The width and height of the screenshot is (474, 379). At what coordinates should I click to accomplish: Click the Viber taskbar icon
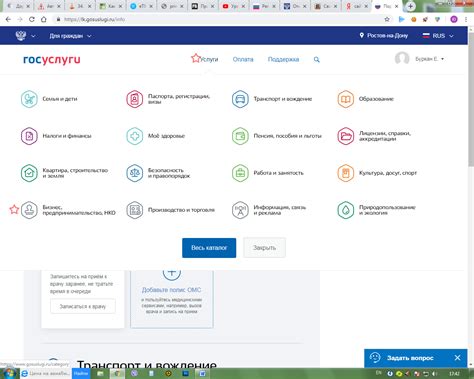(x=135, y=374)
